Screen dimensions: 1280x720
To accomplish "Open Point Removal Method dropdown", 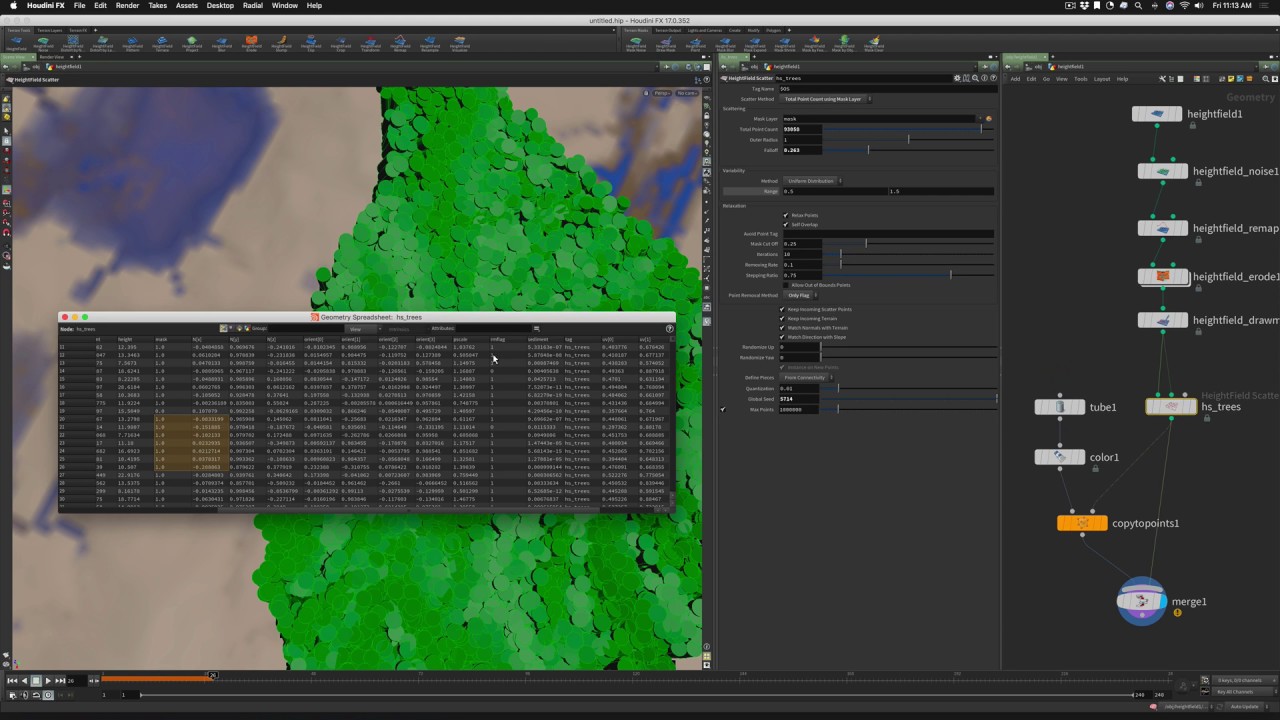I will [x=801, y=295].
